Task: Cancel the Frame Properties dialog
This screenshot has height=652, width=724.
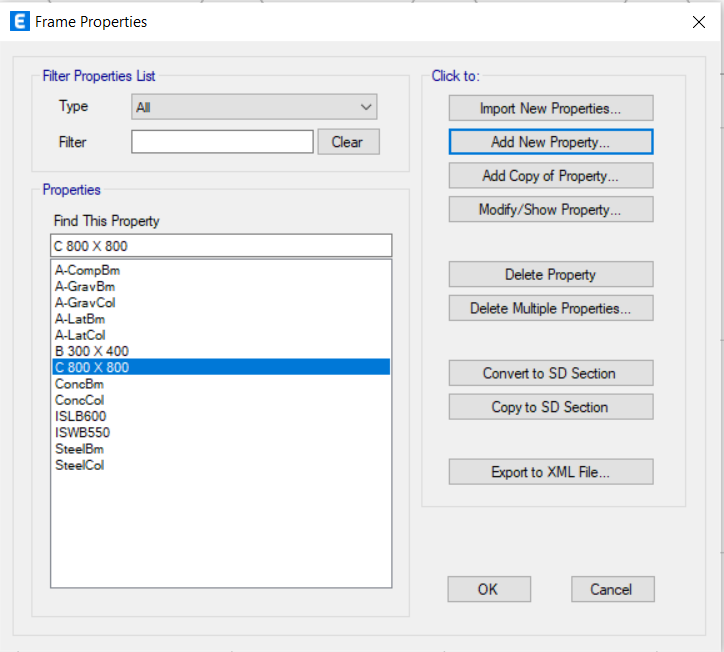Action: 613,589
